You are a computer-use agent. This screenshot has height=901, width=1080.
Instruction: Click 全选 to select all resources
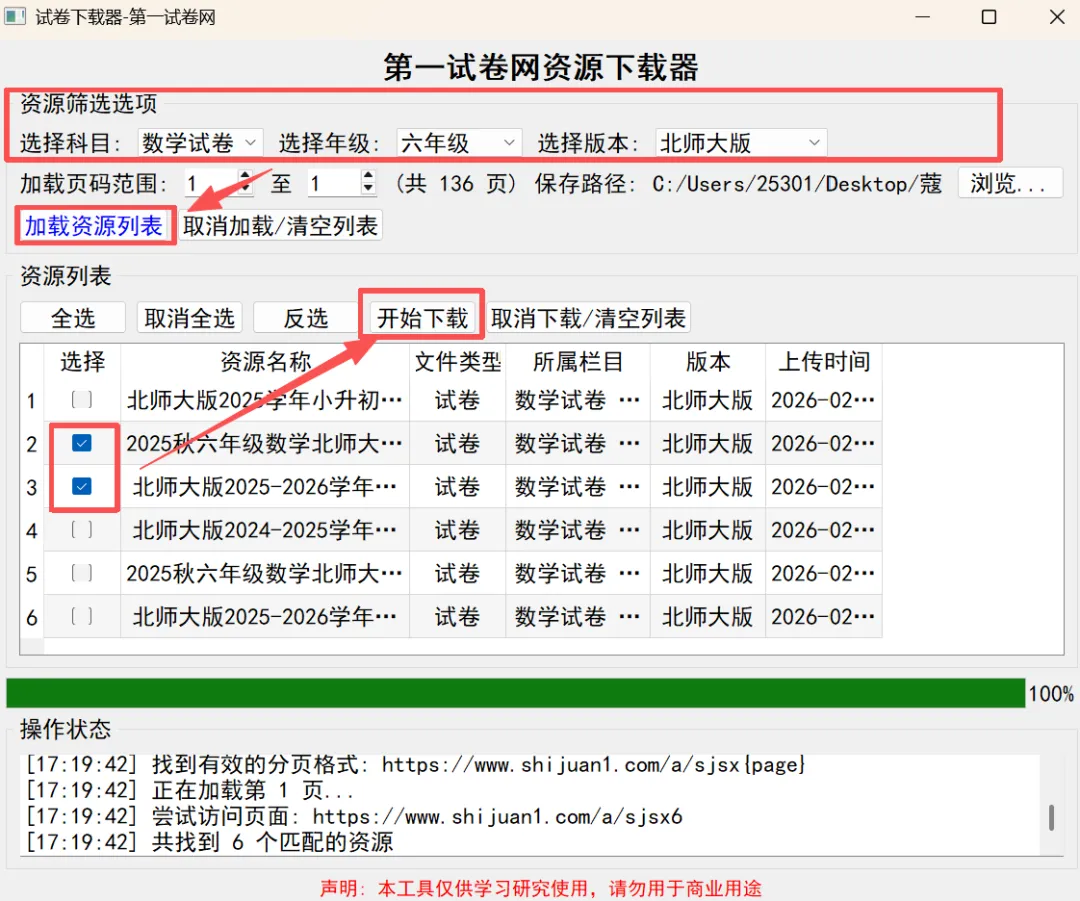tap(73, 318)
